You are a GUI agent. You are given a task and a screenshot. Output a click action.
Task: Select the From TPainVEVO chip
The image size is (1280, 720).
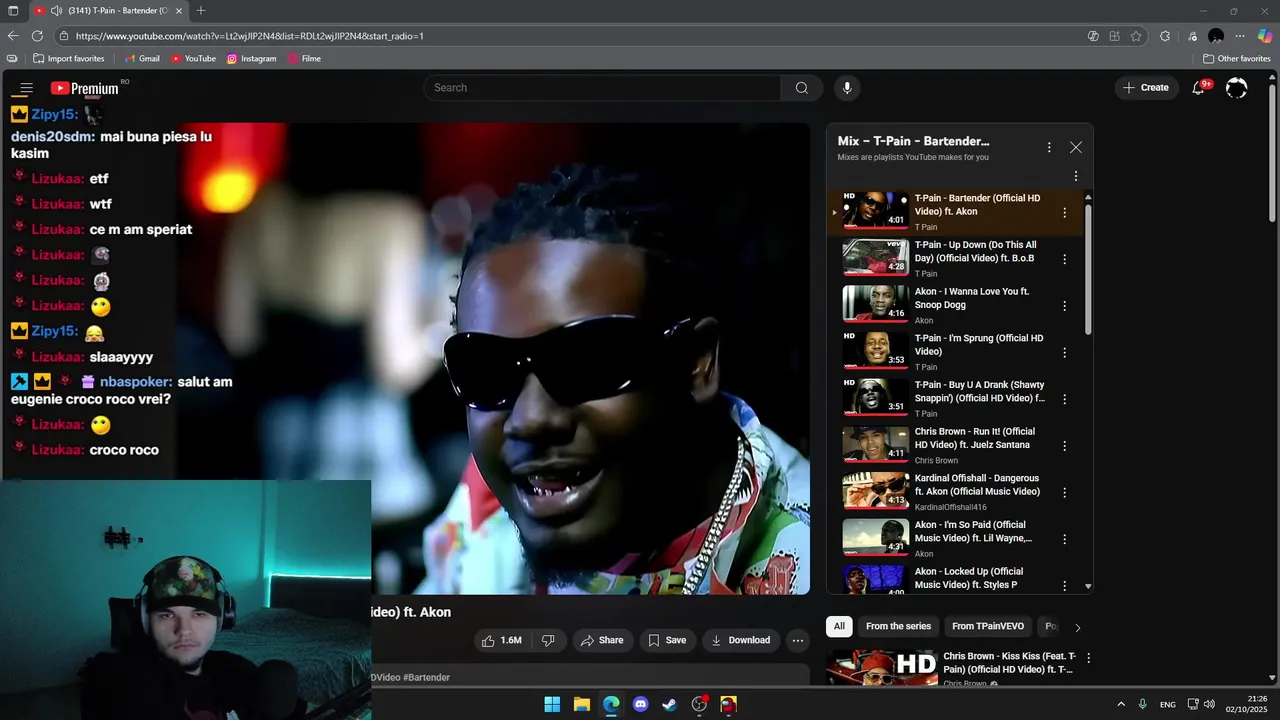(988, 626)
